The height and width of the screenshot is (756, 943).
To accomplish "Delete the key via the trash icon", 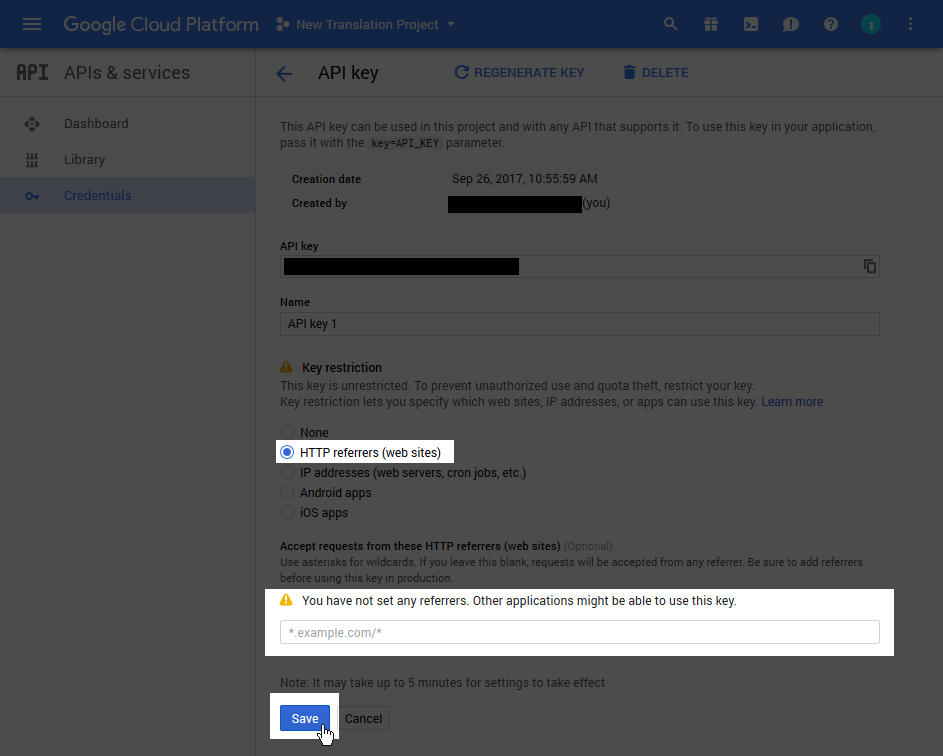I will [628, 72].
